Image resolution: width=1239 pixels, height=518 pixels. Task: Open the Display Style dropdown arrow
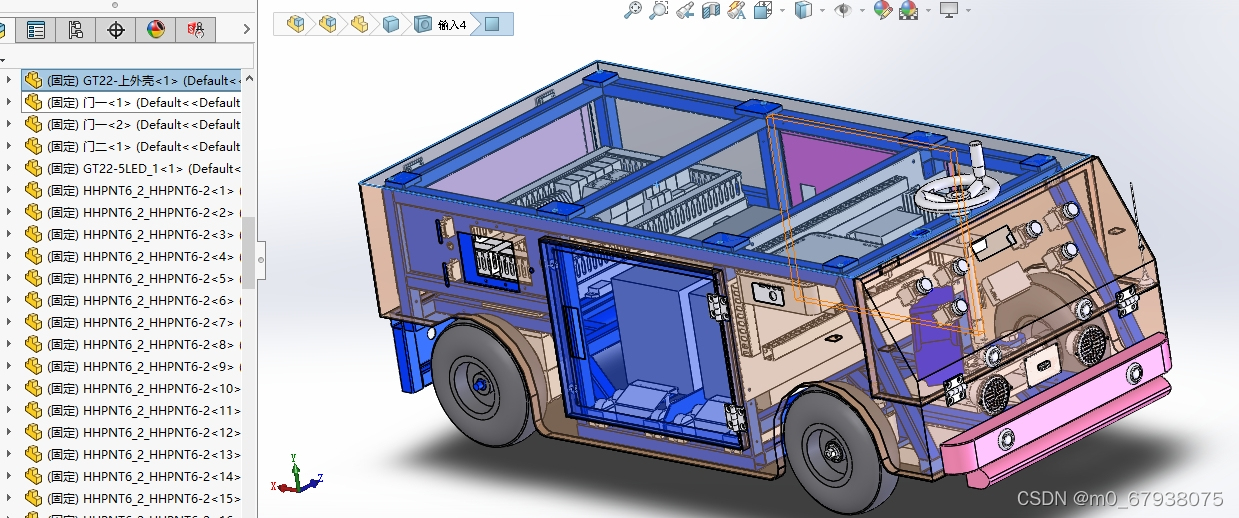(x=821, y=10)
